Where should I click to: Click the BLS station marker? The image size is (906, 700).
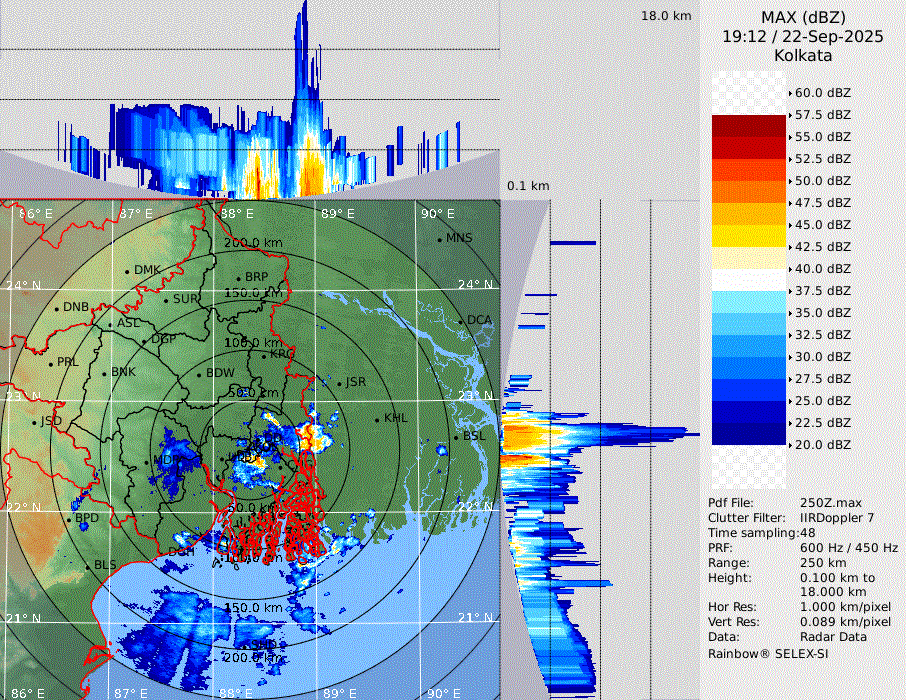pyautogui.click(x=86, y=566)
